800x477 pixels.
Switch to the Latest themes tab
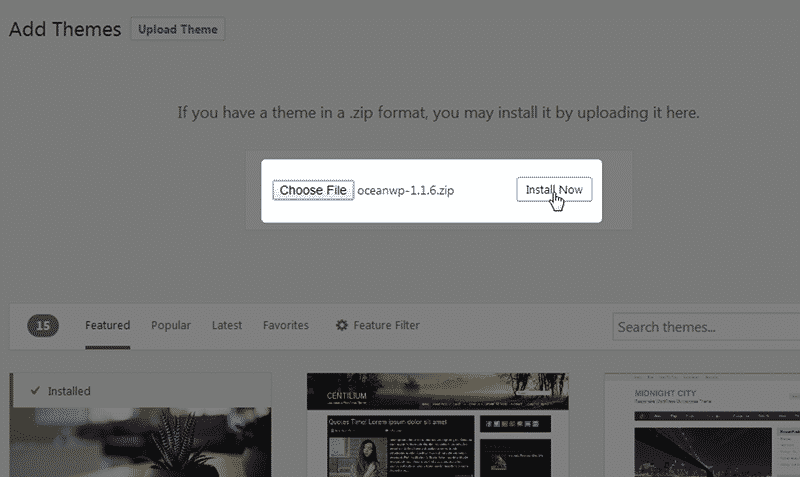coord(227,325)
